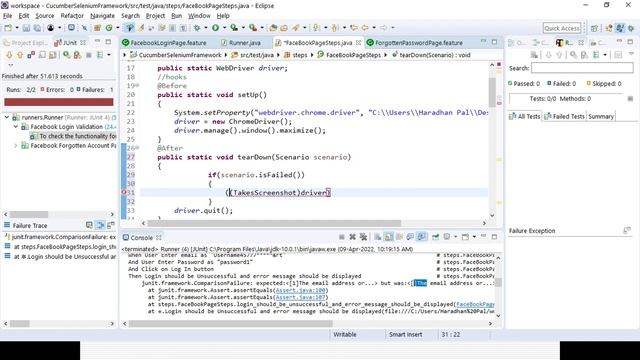Open Run button dropdown arrow
The width and height of the screenshot is (640, 360).
(224, 28)
